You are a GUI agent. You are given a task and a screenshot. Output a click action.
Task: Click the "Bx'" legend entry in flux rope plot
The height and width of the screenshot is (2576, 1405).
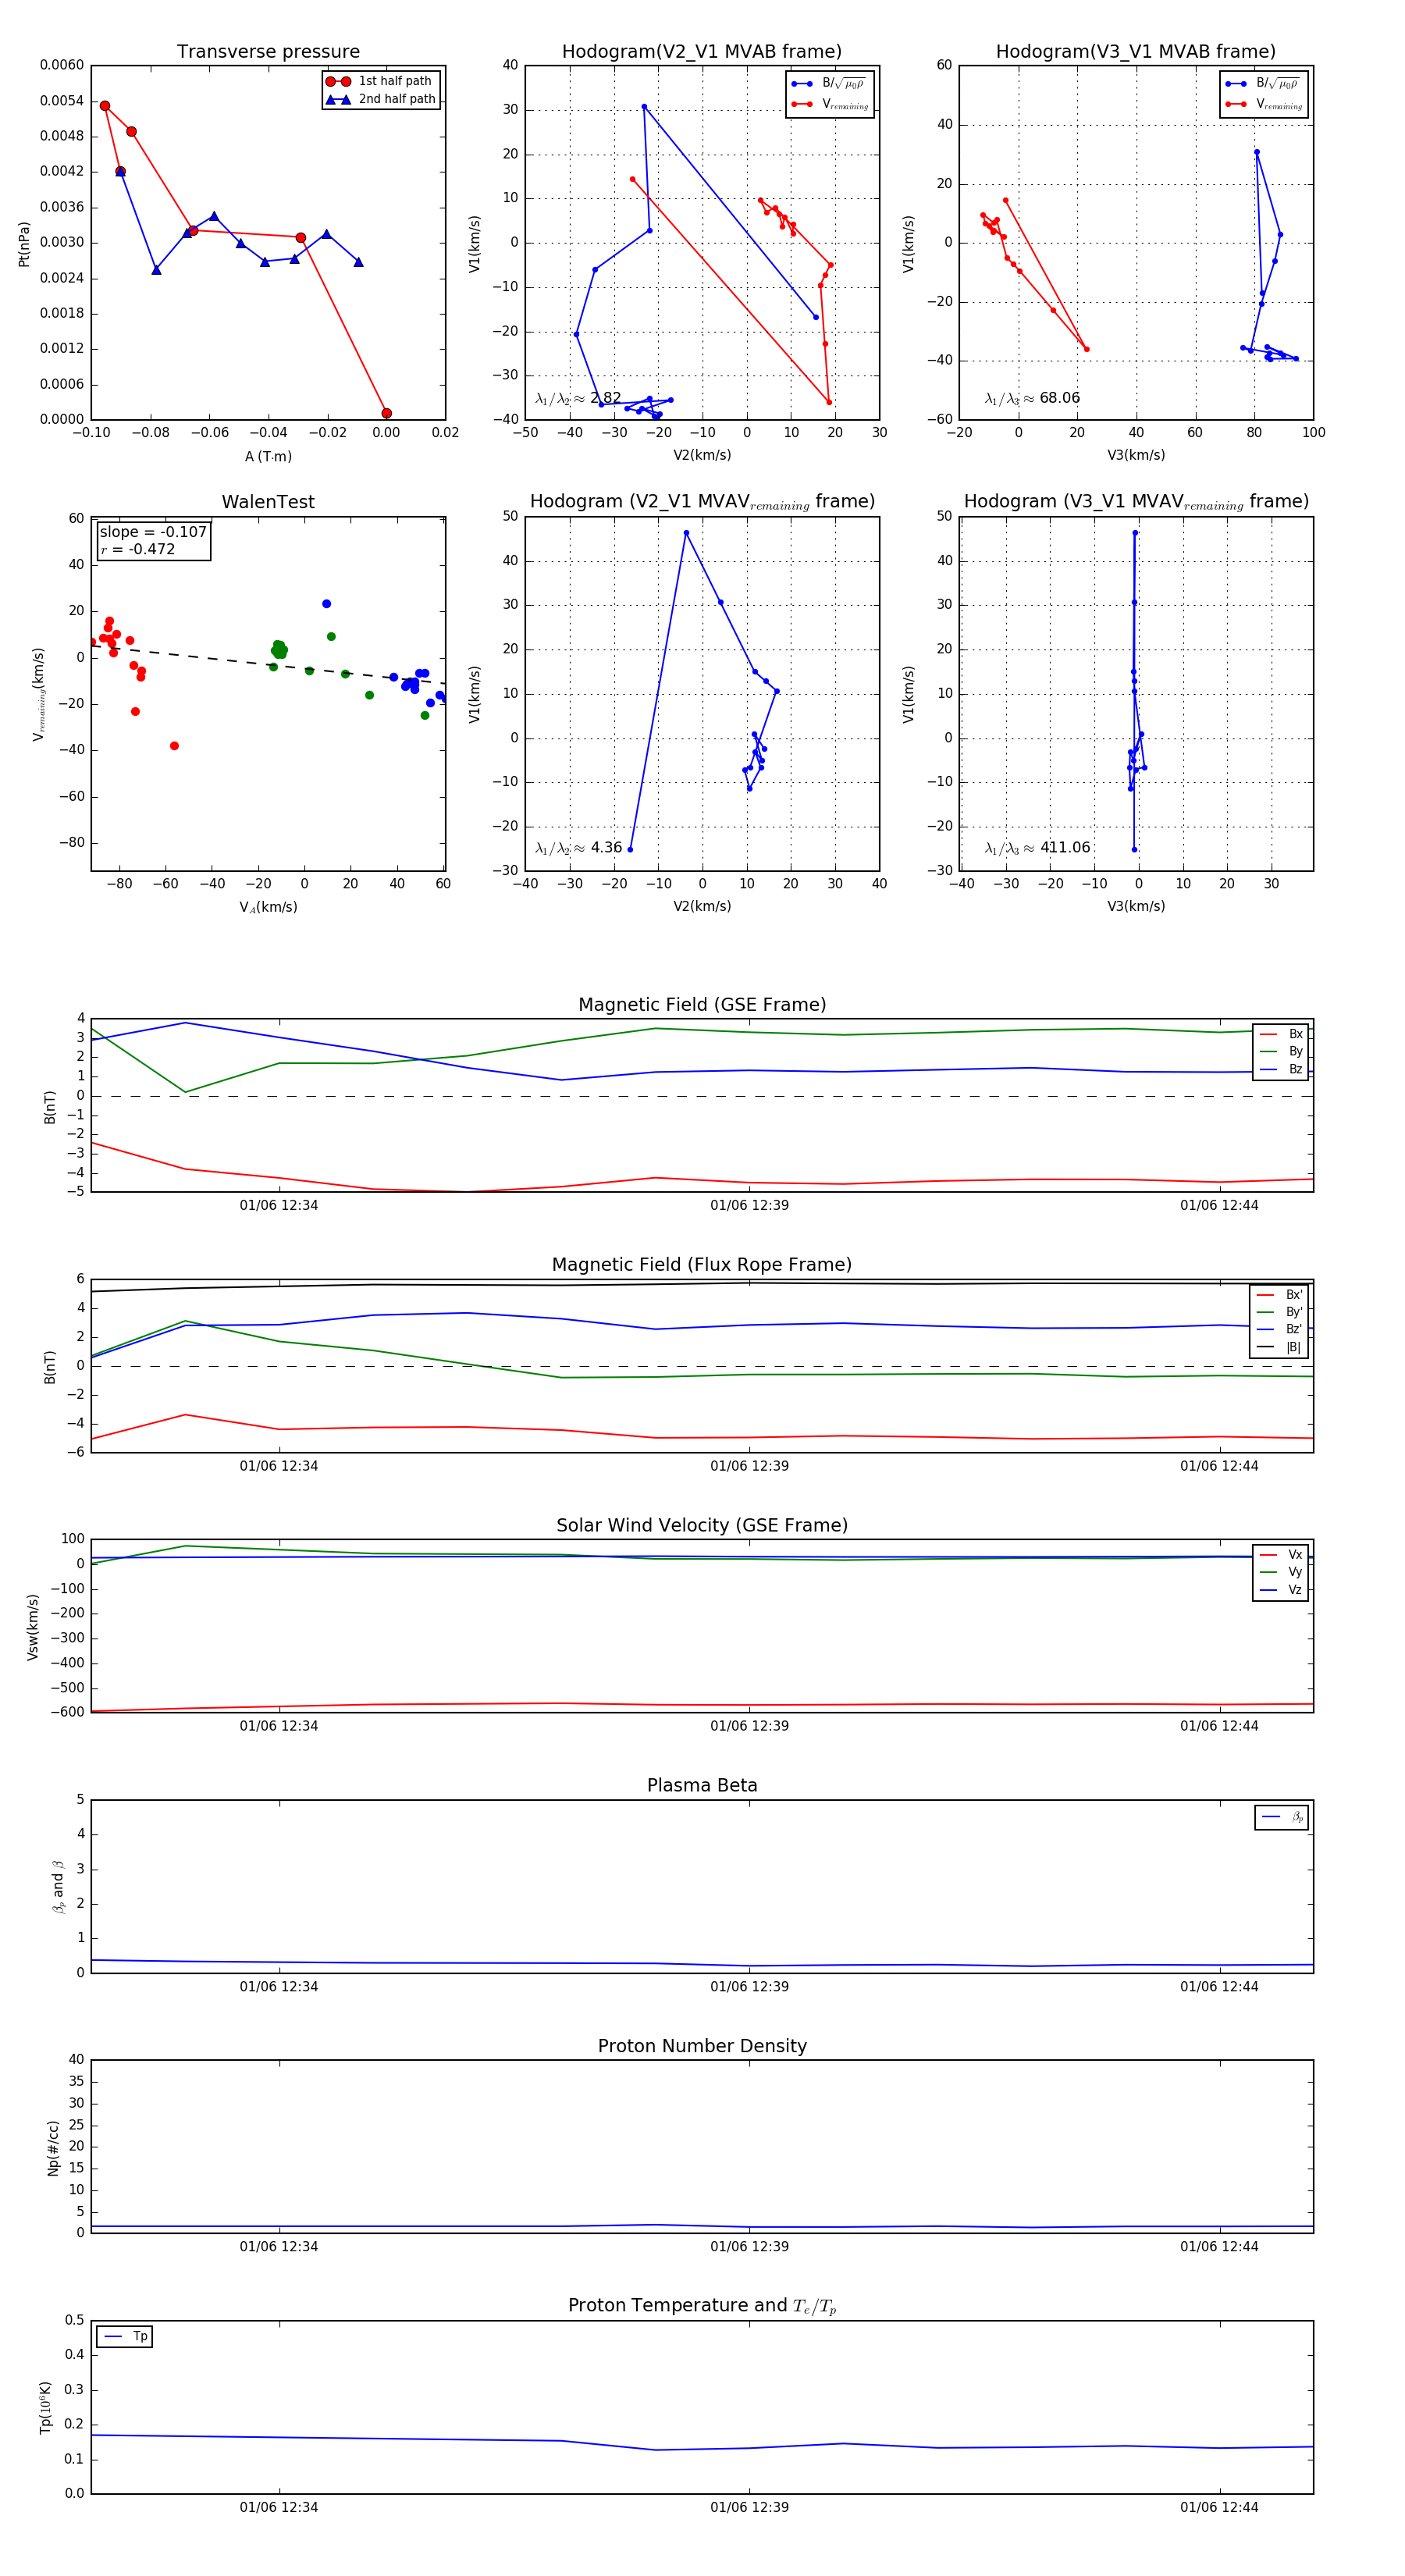coord(1279,1295)
